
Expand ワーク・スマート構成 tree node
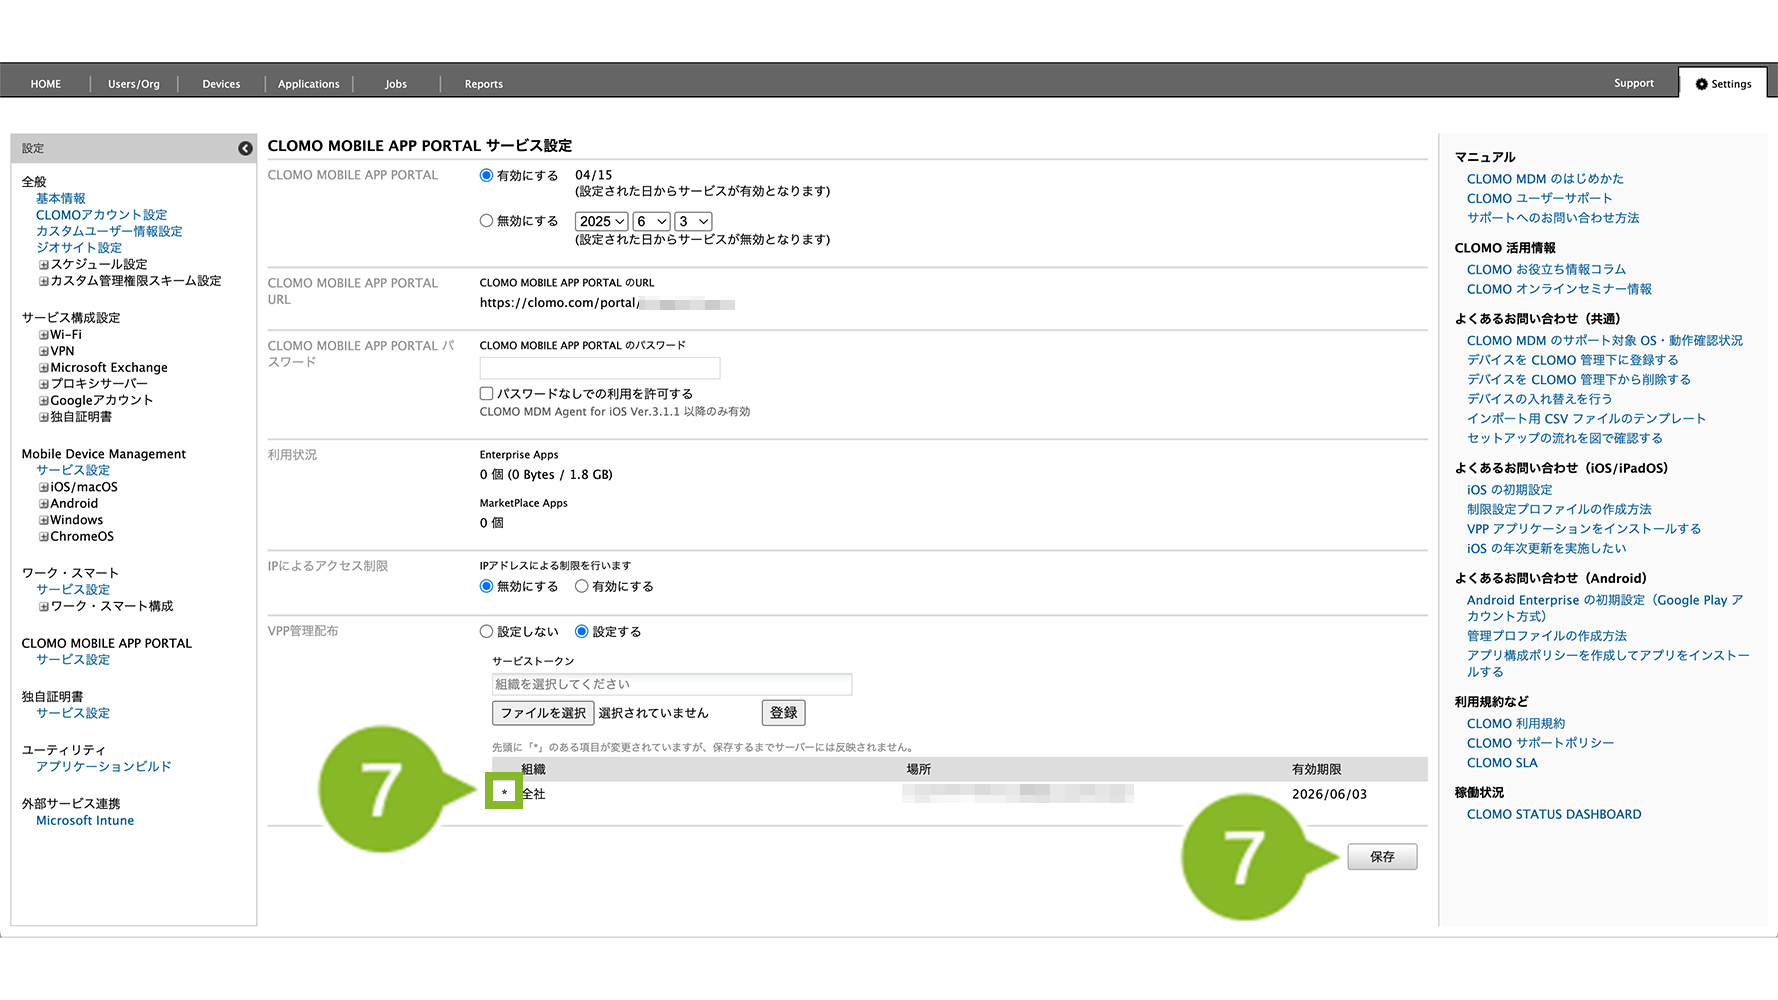point(44,606)
